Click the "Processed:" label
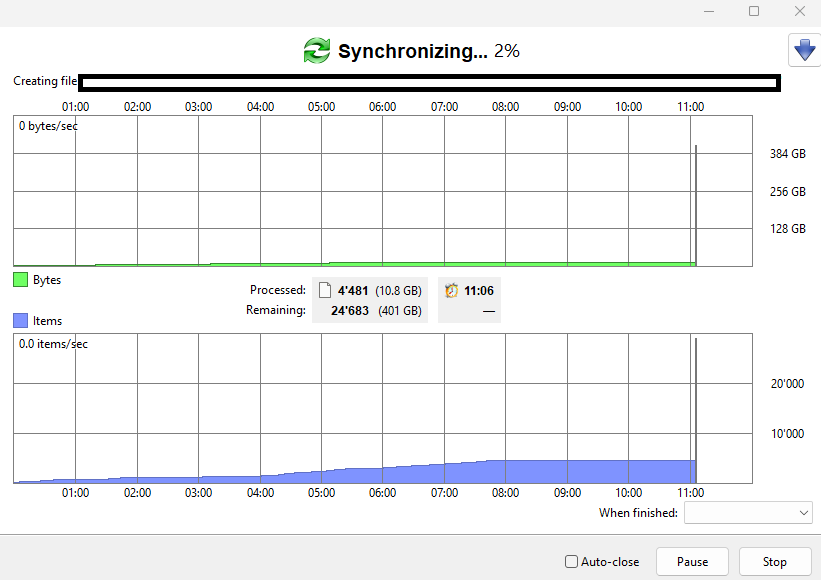Viewport: 821px width, 580px height. (278, 290)
